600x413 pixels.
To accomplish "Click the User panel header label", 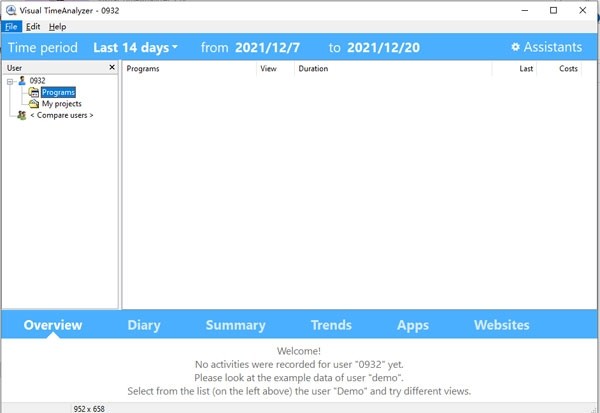I will click(x=14, y=68).
